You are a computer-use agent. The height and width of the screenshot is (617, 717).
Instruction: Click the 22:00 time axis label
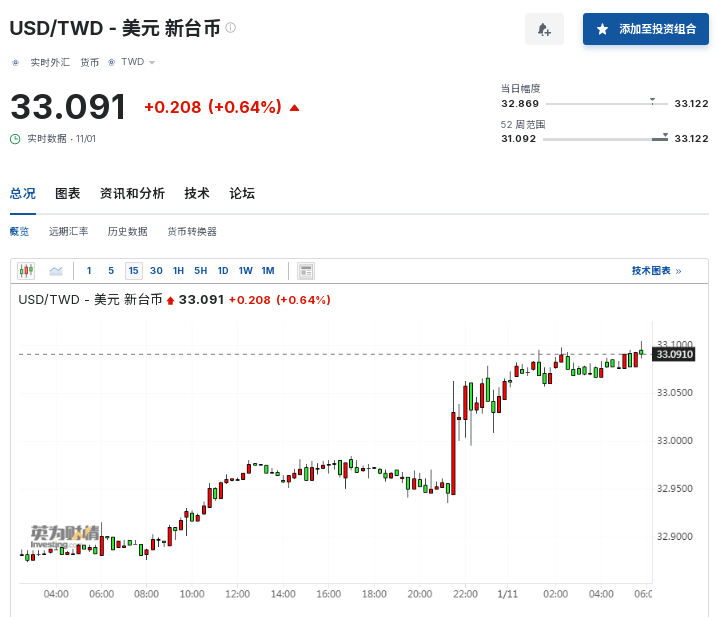(466, 594)
